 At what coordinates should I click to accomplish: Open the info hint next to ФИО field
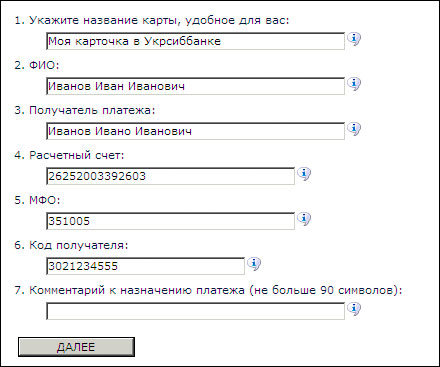point(354,84)
